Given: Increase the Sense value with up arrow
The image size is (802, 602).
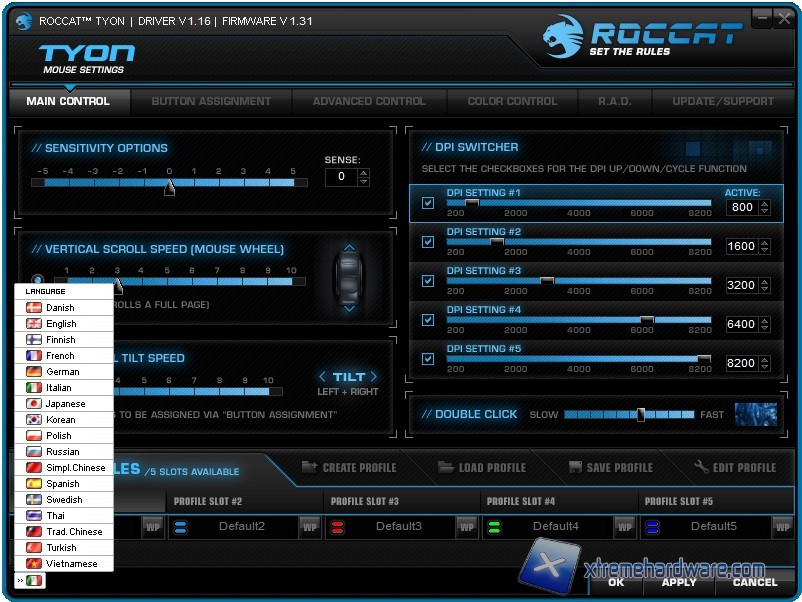Looking at the screenshot, I should click(x=363, y=172).
